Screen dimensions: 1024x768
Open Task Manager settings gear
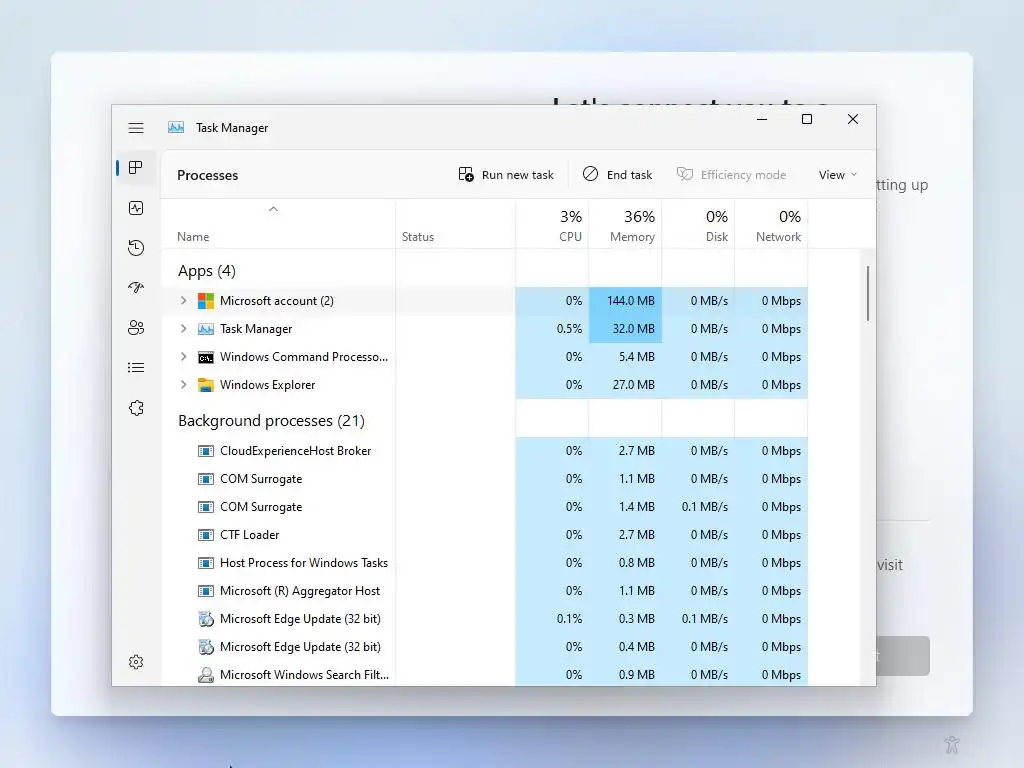pos(136,662)
